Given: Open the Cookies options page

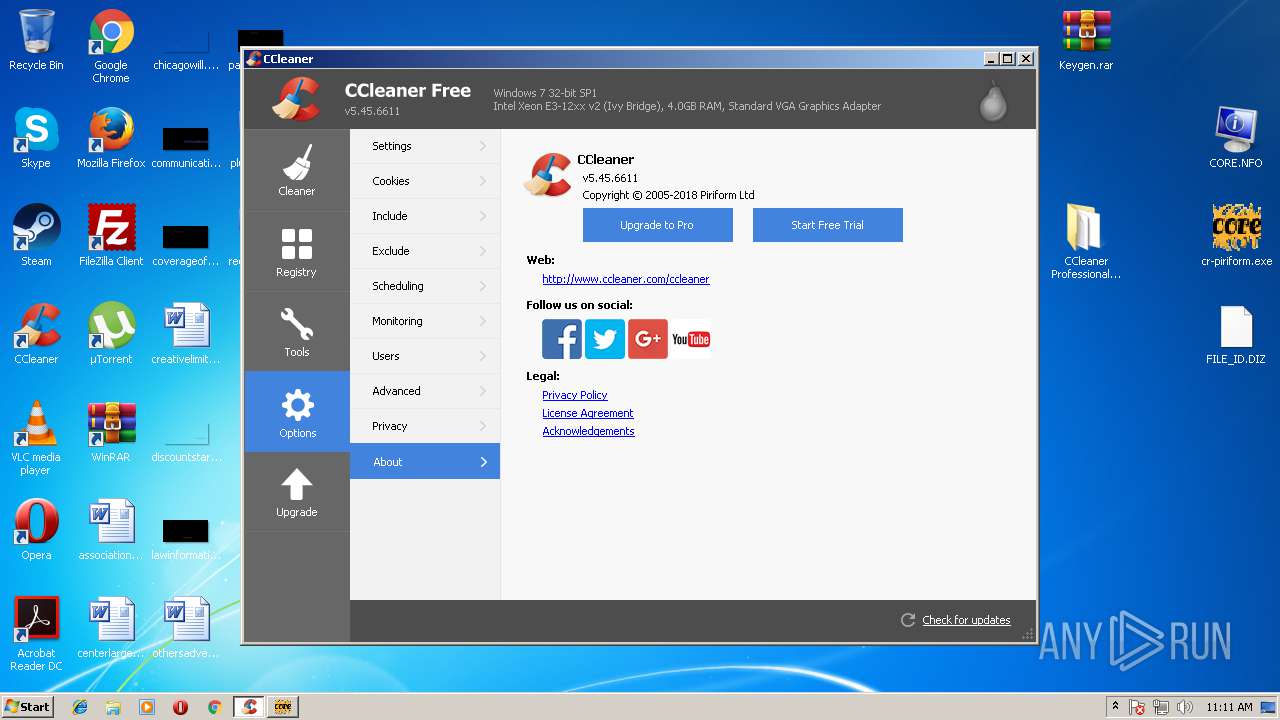Looking at the screenshot, I should (425, 181).
